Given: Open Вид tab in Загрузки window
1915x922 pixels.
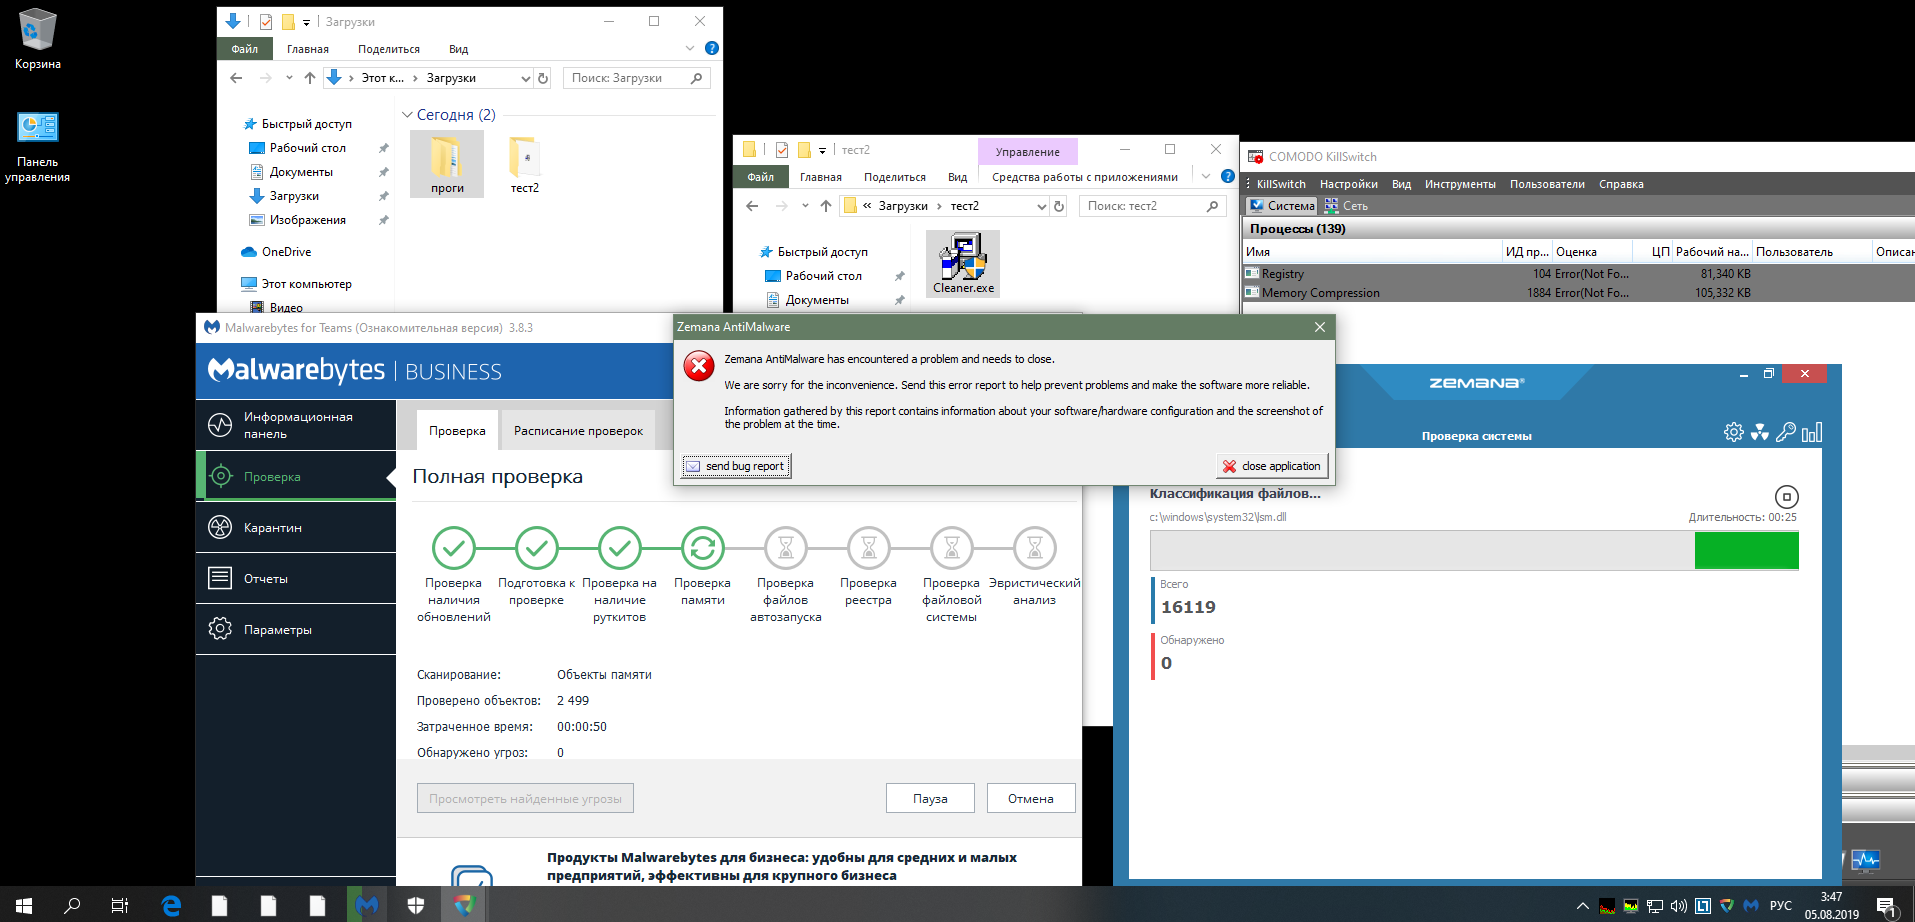Looking at the screenshot, I should [x=458, y=49].
